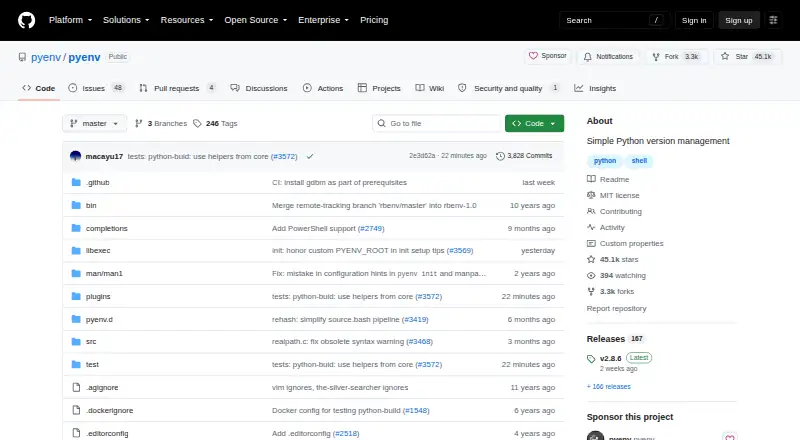Open the bin folder
The width and height of the screenshot is (800, 440).
point(91,205)
